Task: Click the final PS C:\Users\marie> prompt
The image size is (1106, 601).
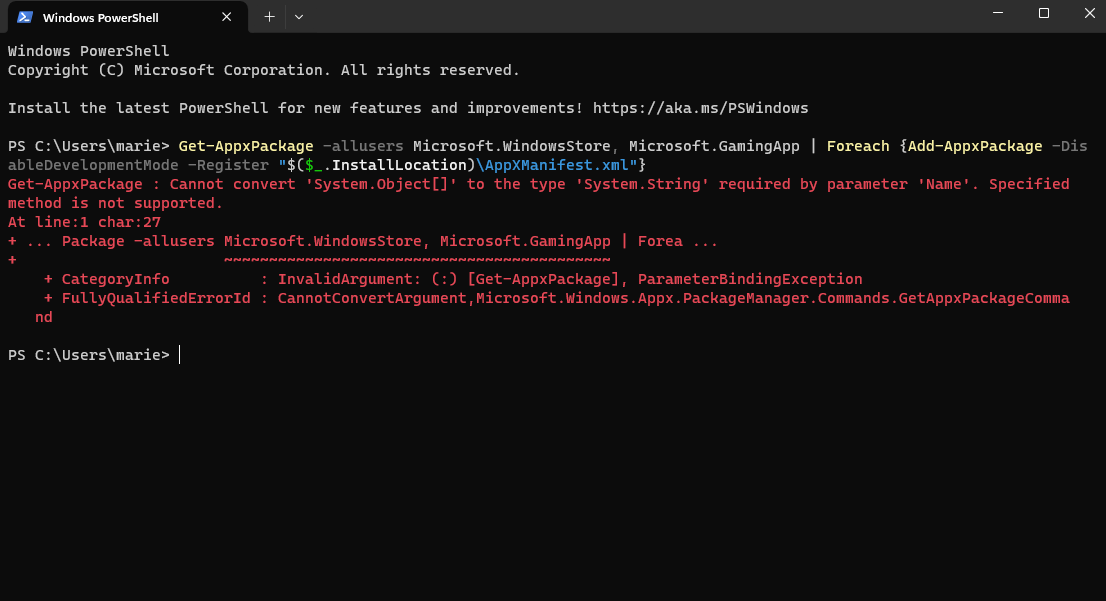Action: pos(88,355)
